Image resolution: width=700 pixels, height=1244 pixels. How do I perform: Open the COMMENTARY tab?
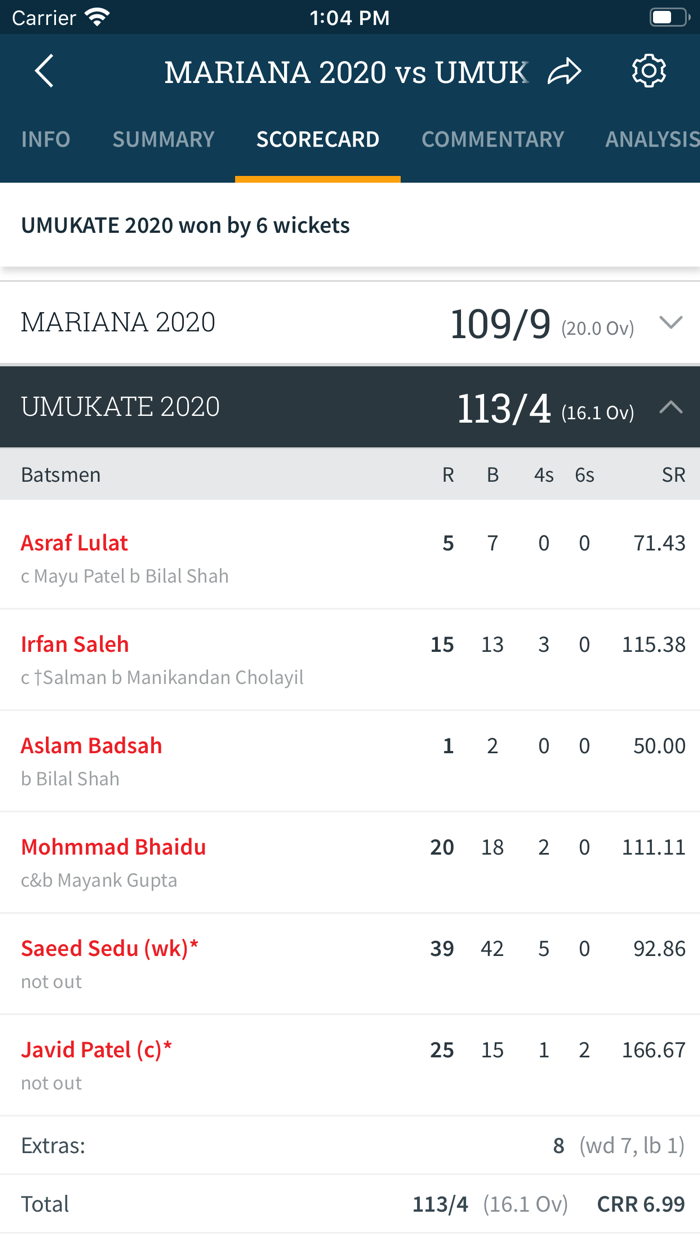pos(493,139)
